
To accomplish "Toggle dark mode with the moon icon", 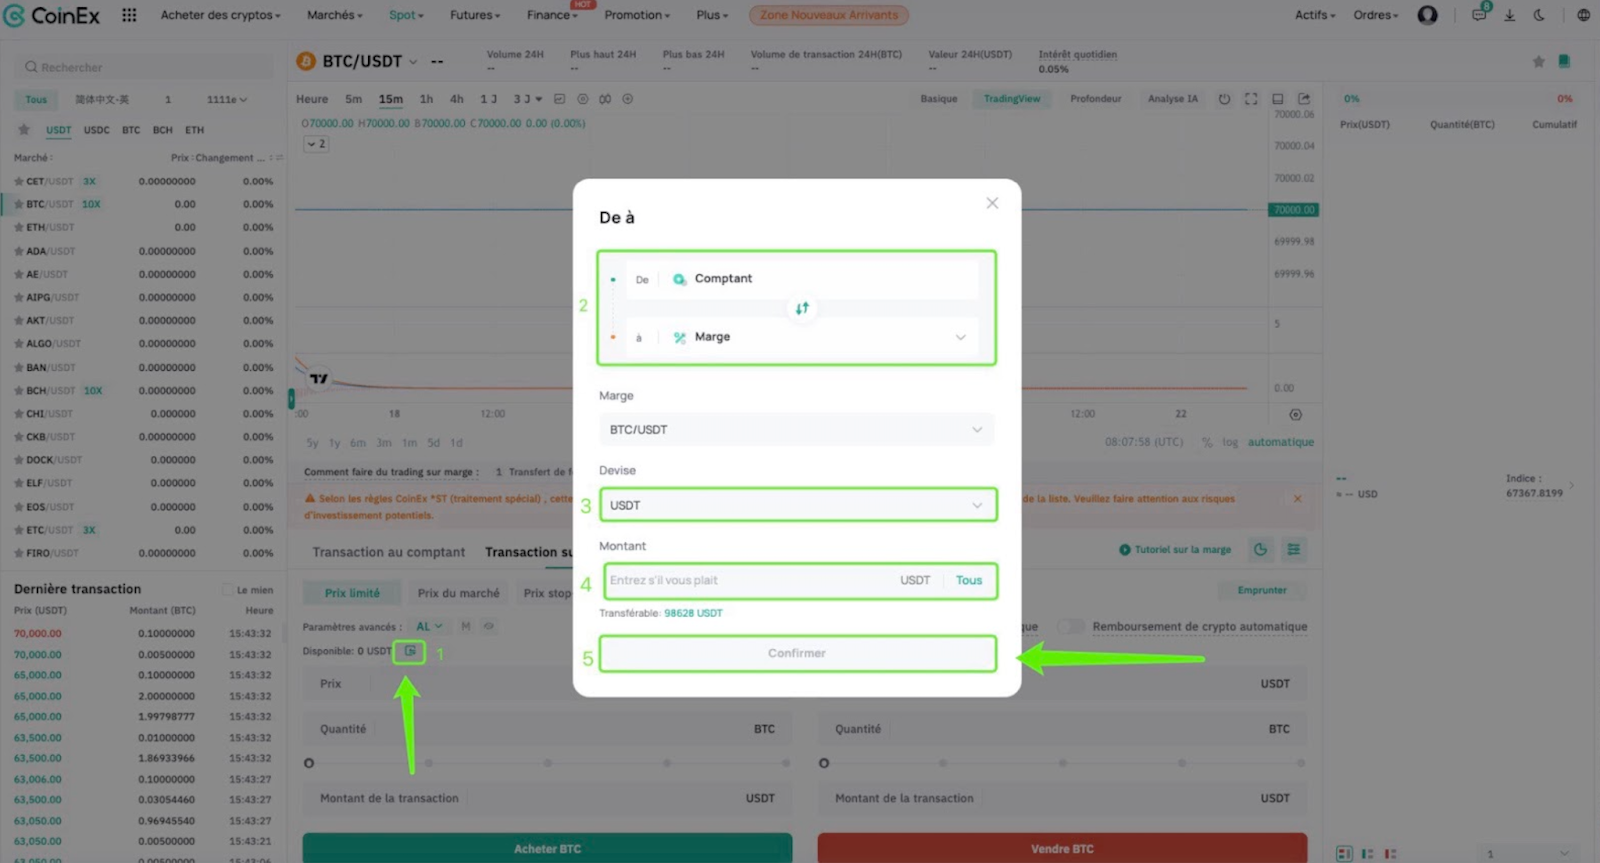I will (x=1539, y=15).
